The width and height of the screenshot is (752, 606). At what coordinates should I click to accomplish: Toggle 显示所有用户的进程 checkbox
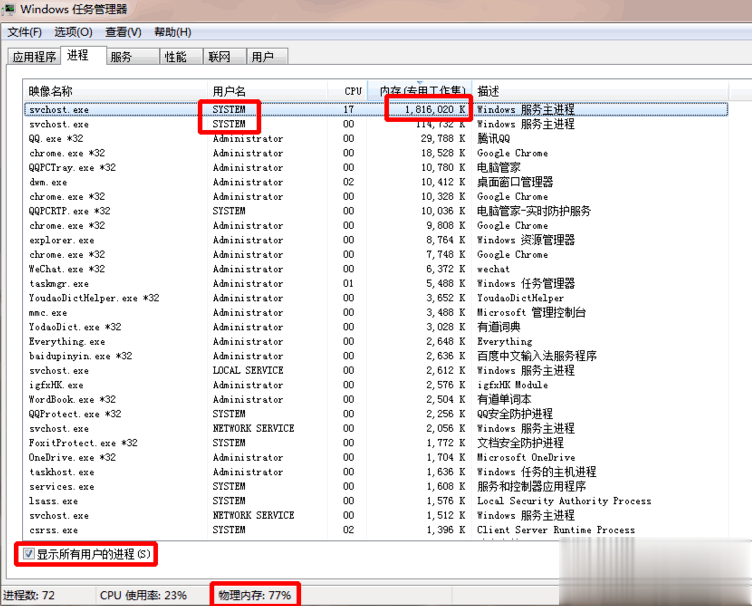coord(28,554)
